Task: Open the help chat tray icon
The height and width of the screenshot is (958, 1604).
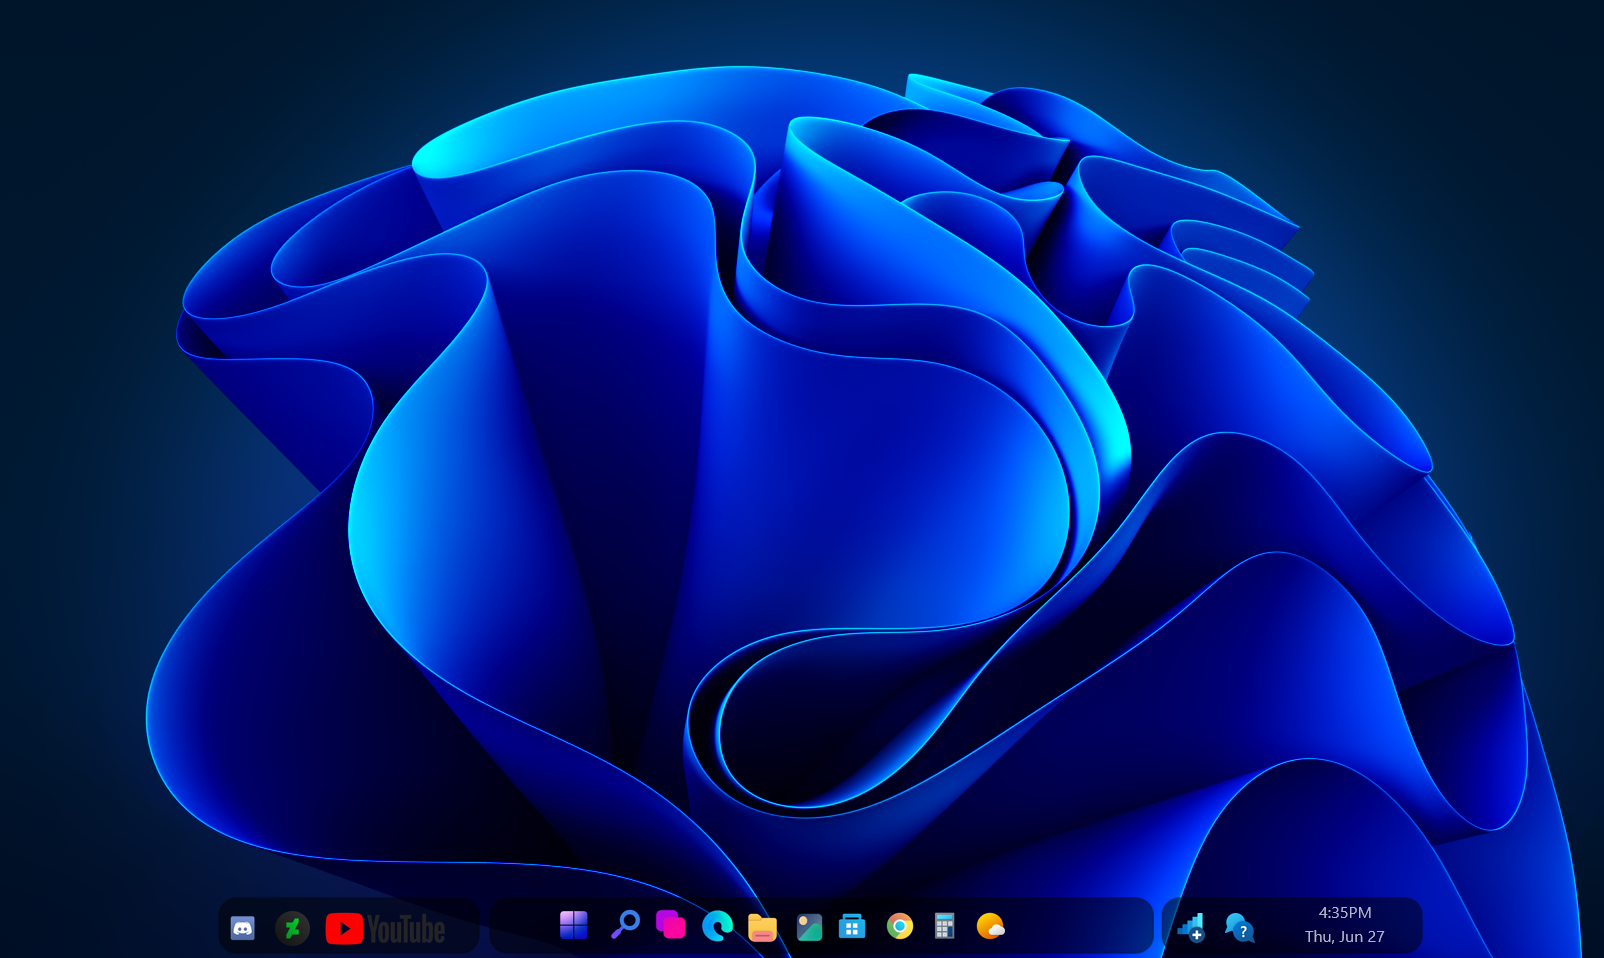Action: pyautogui.click(x=1238, y=928)
